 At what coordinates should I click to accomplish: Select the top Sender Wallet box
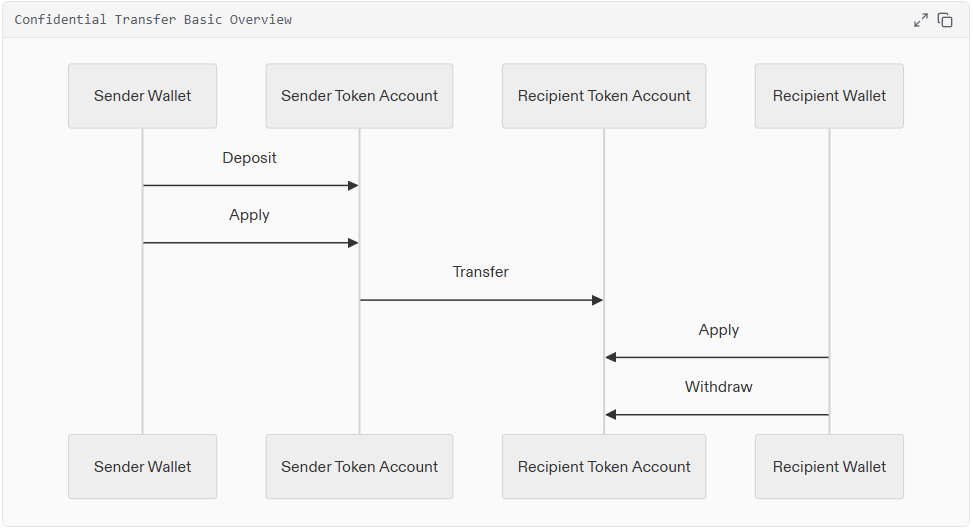pos(142,96)
